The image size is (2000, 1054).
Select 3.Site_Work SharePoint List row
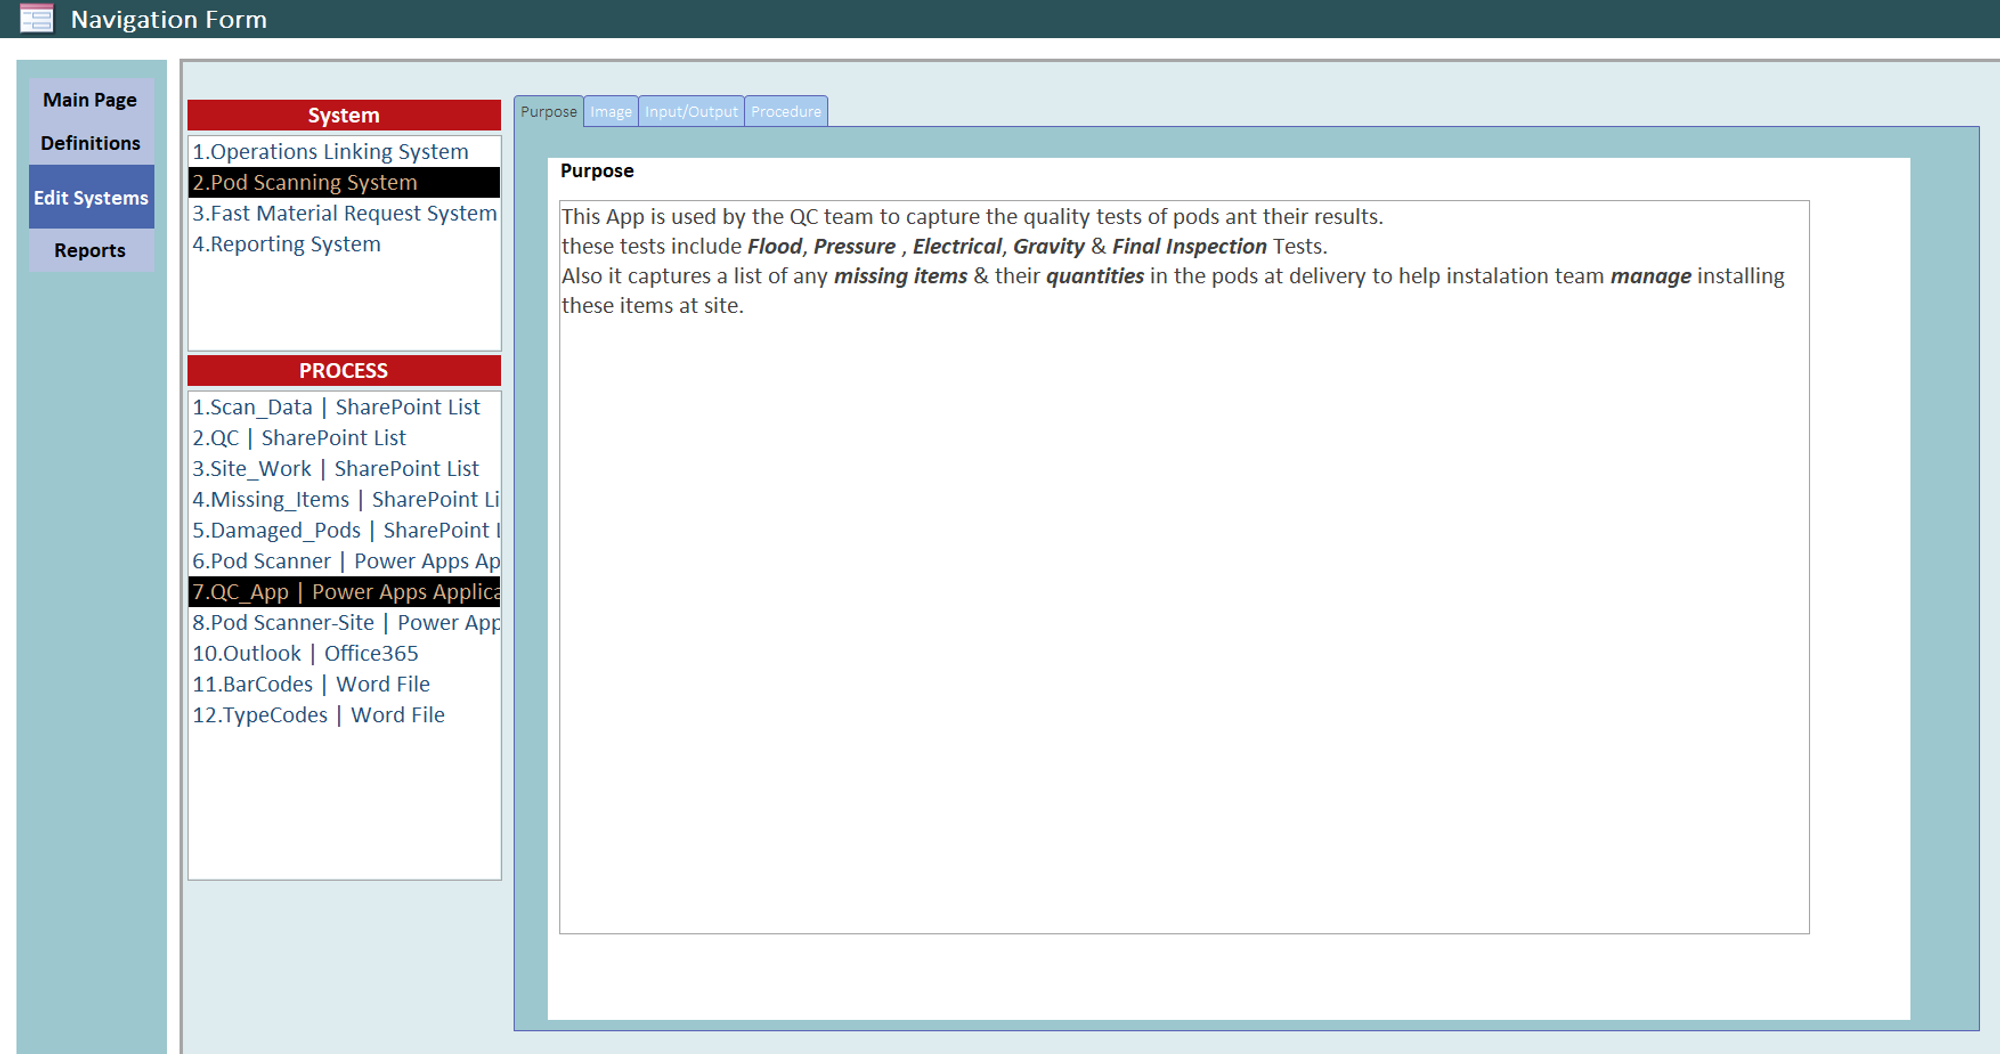[344, 469]
